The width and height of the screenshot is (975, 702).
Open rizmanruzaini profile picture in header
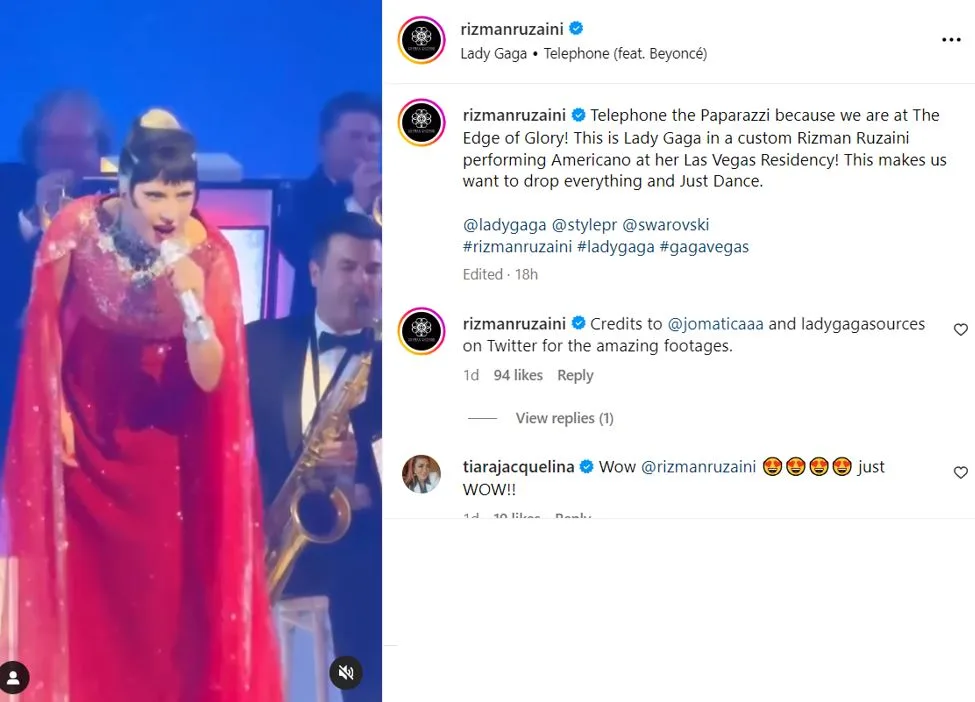[x=421, y=41]
